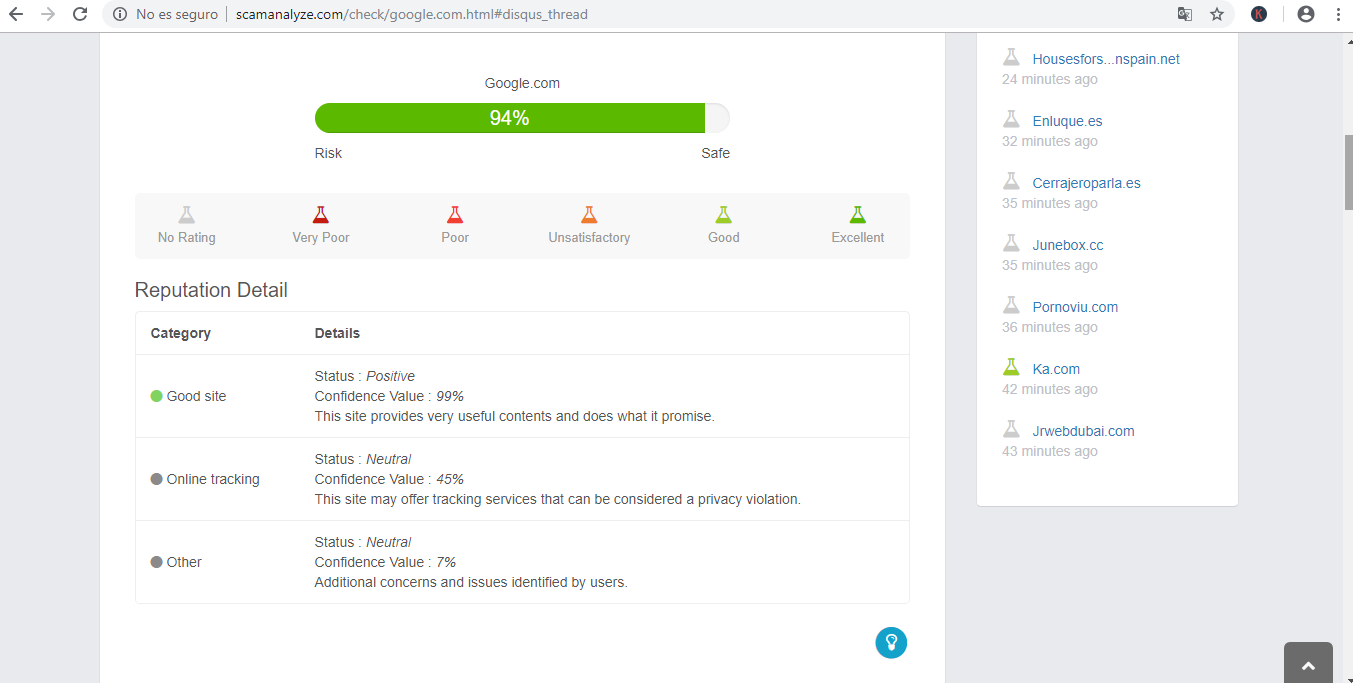This screenshot has width=1353, height=683.
Task: Click the 'Reputation Detail' heading
Action: (211, 290)
